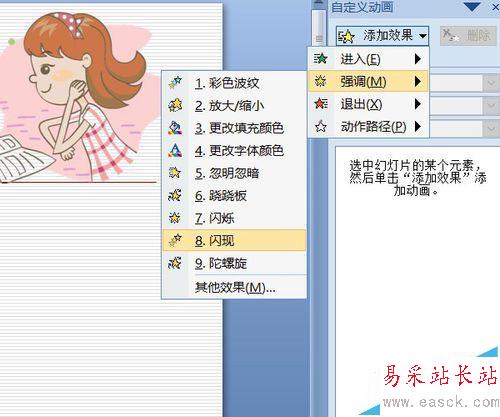The width and height of the screenshot is (500, 417).
Task: Click the star icon for 陀螺旋
Action: pyautogui.click(x=175, y=263)
